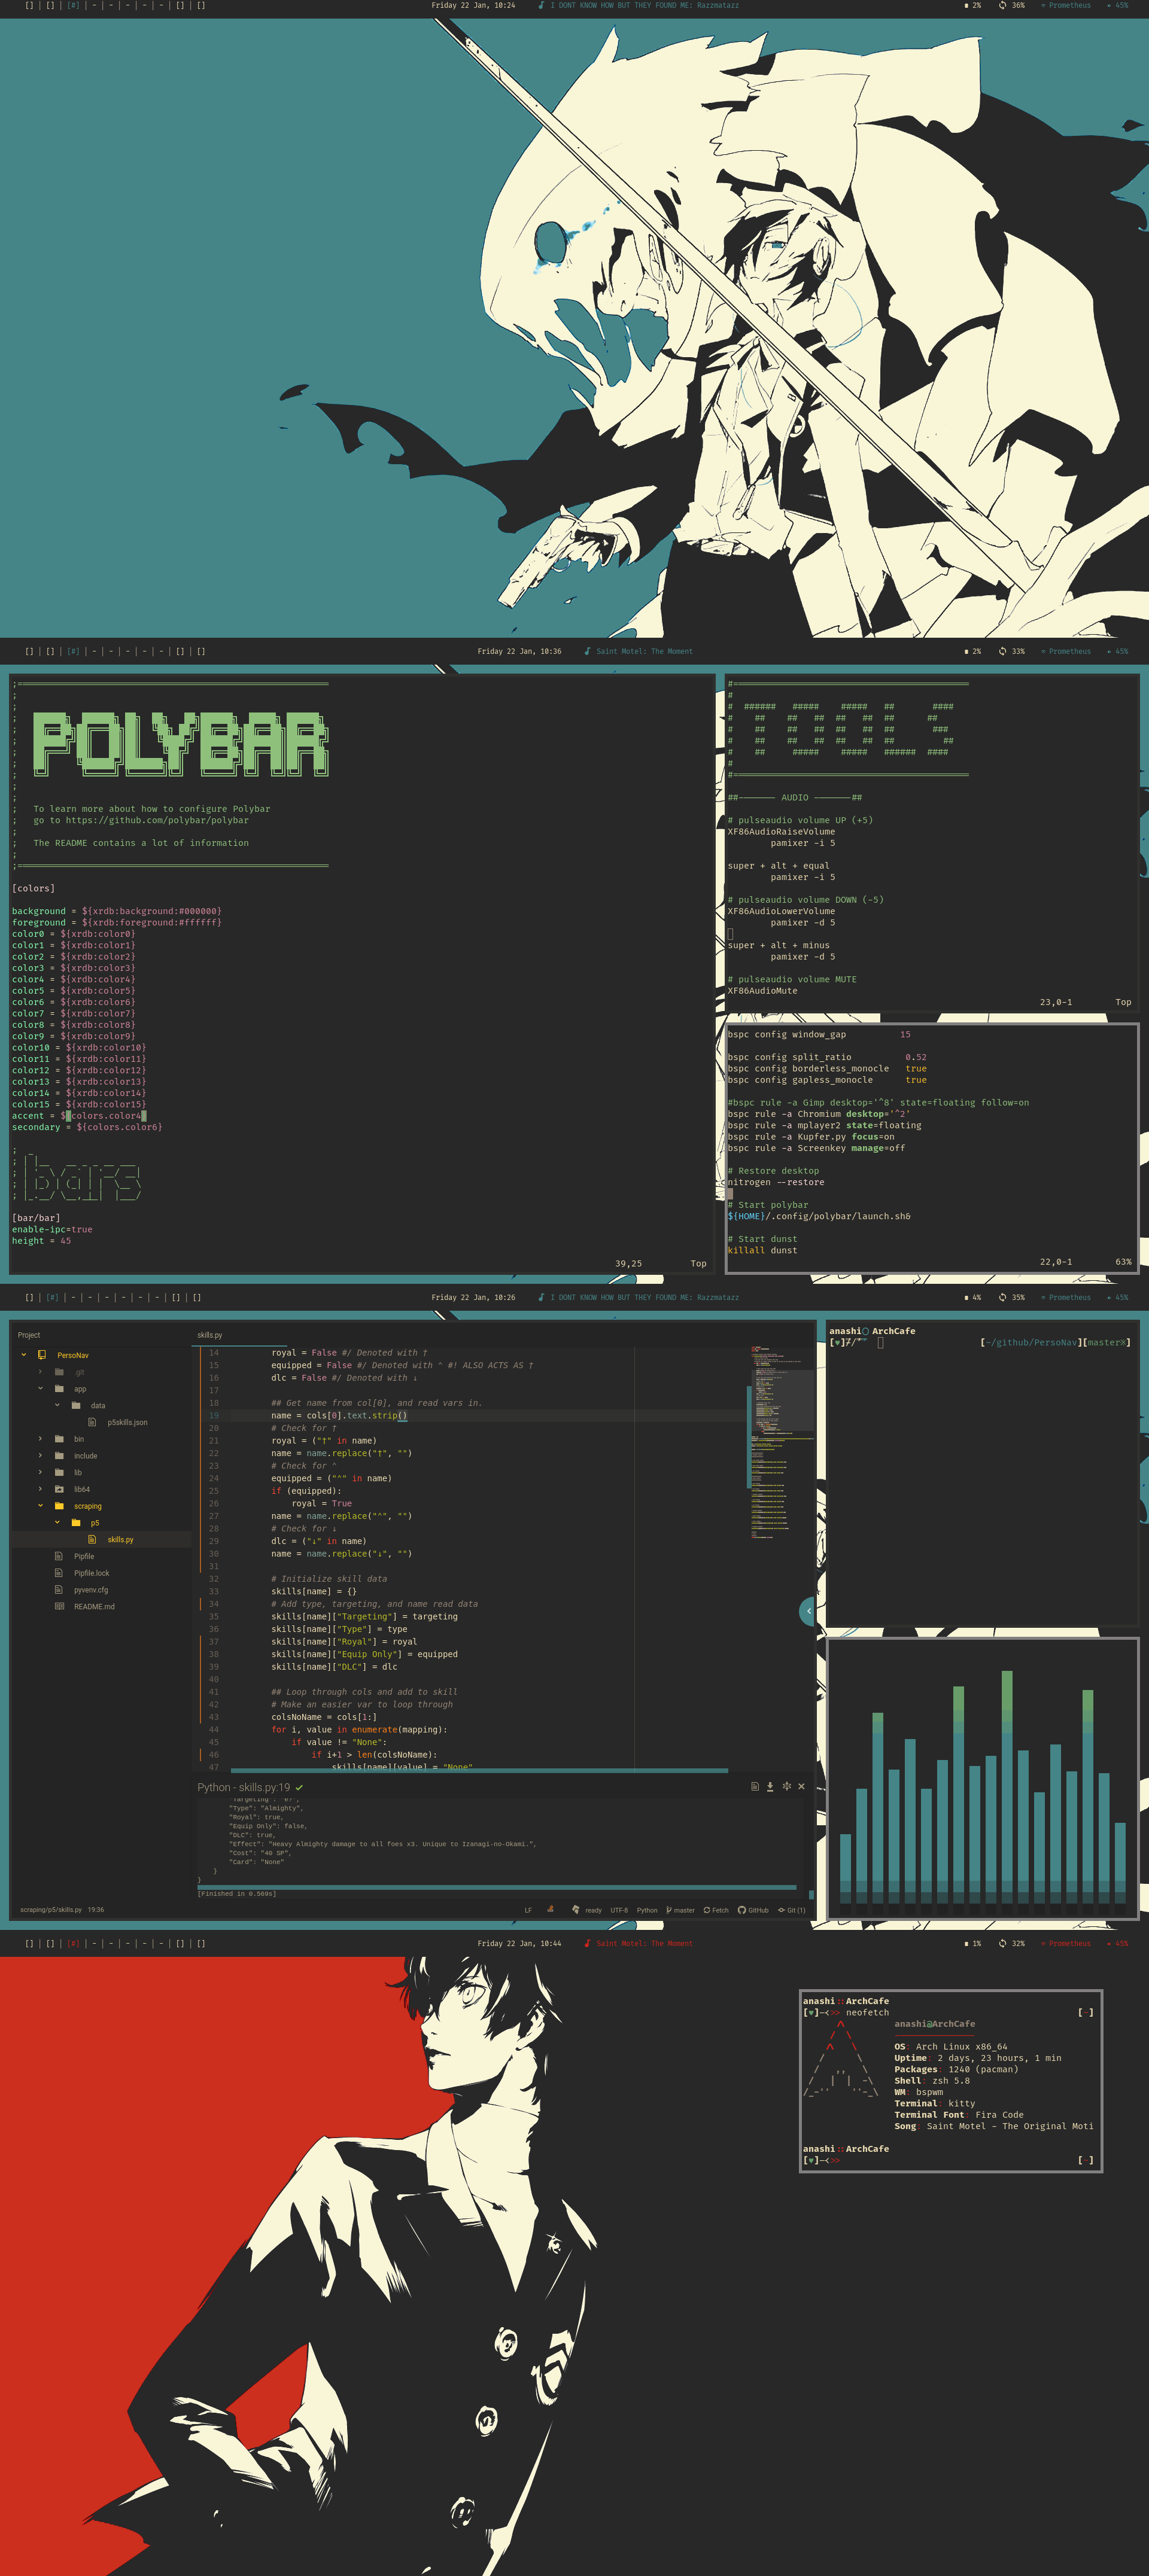This screenshot has width=1149, height=2576.
Task: Click the copy-output document icon in the script panel
Action: pyautogui.click(x=756, y=1786)
